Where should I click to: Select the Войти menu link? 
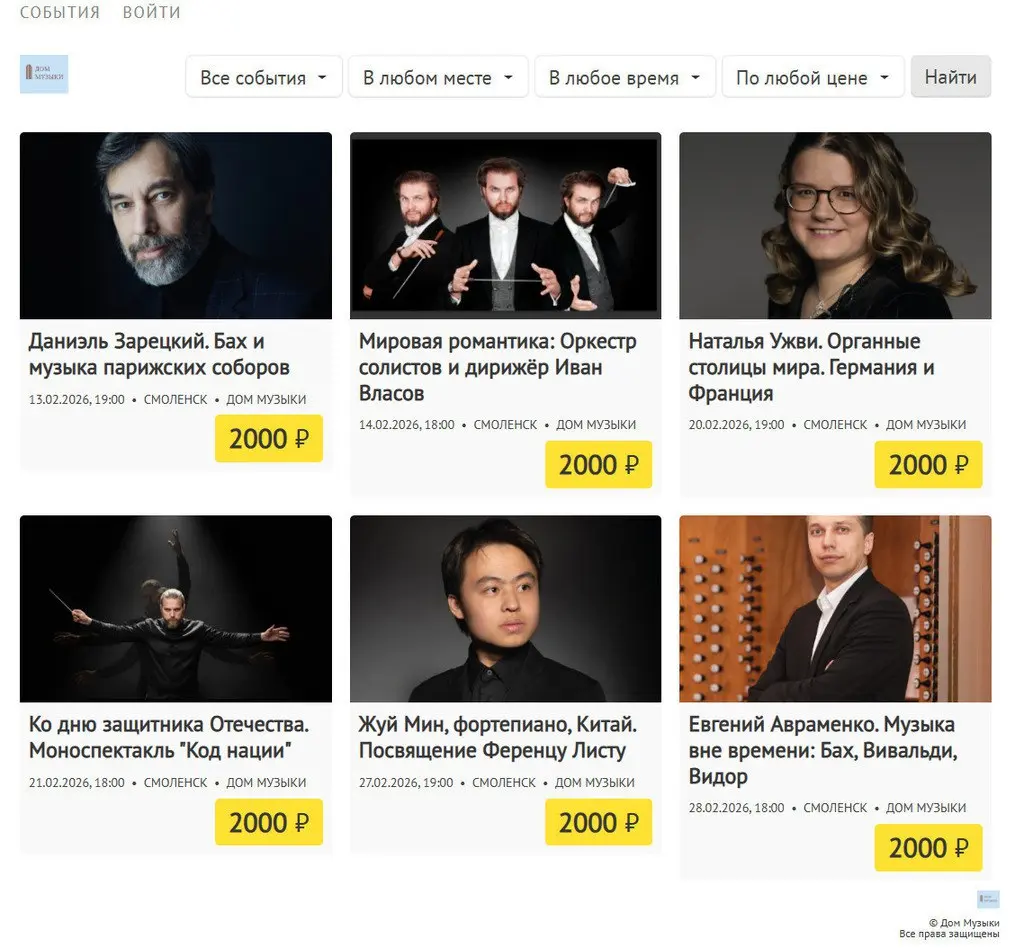click(151, 13)
